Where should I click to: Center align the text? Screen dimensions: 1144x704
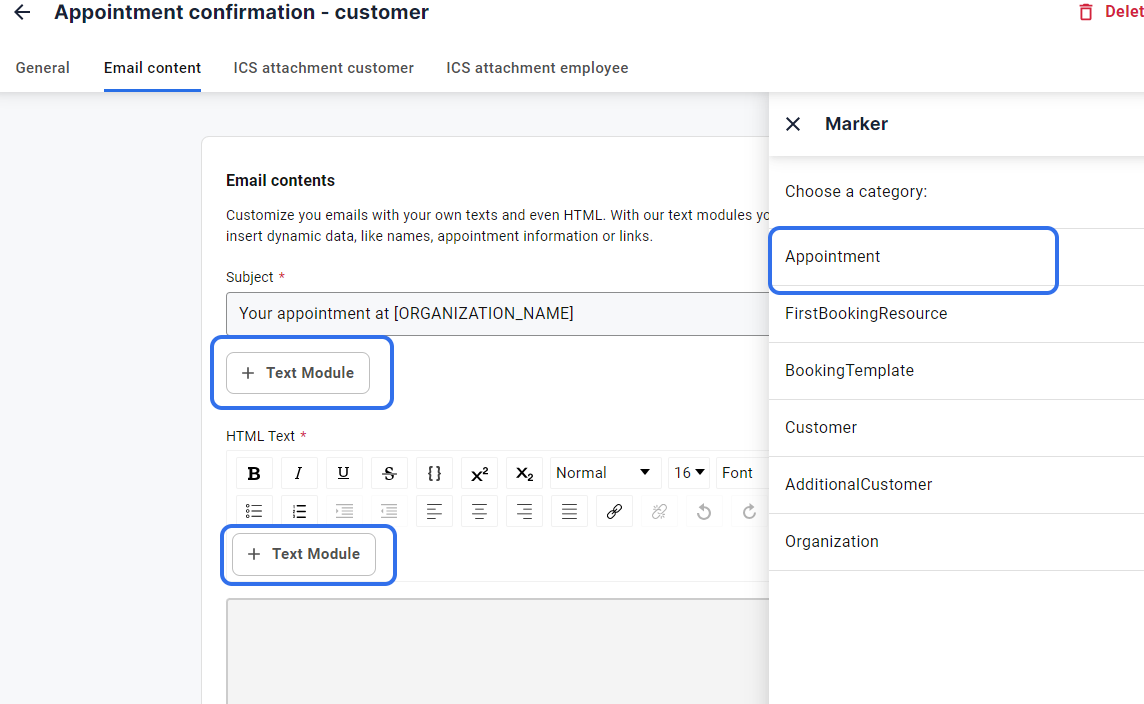[x=479, y=511]
